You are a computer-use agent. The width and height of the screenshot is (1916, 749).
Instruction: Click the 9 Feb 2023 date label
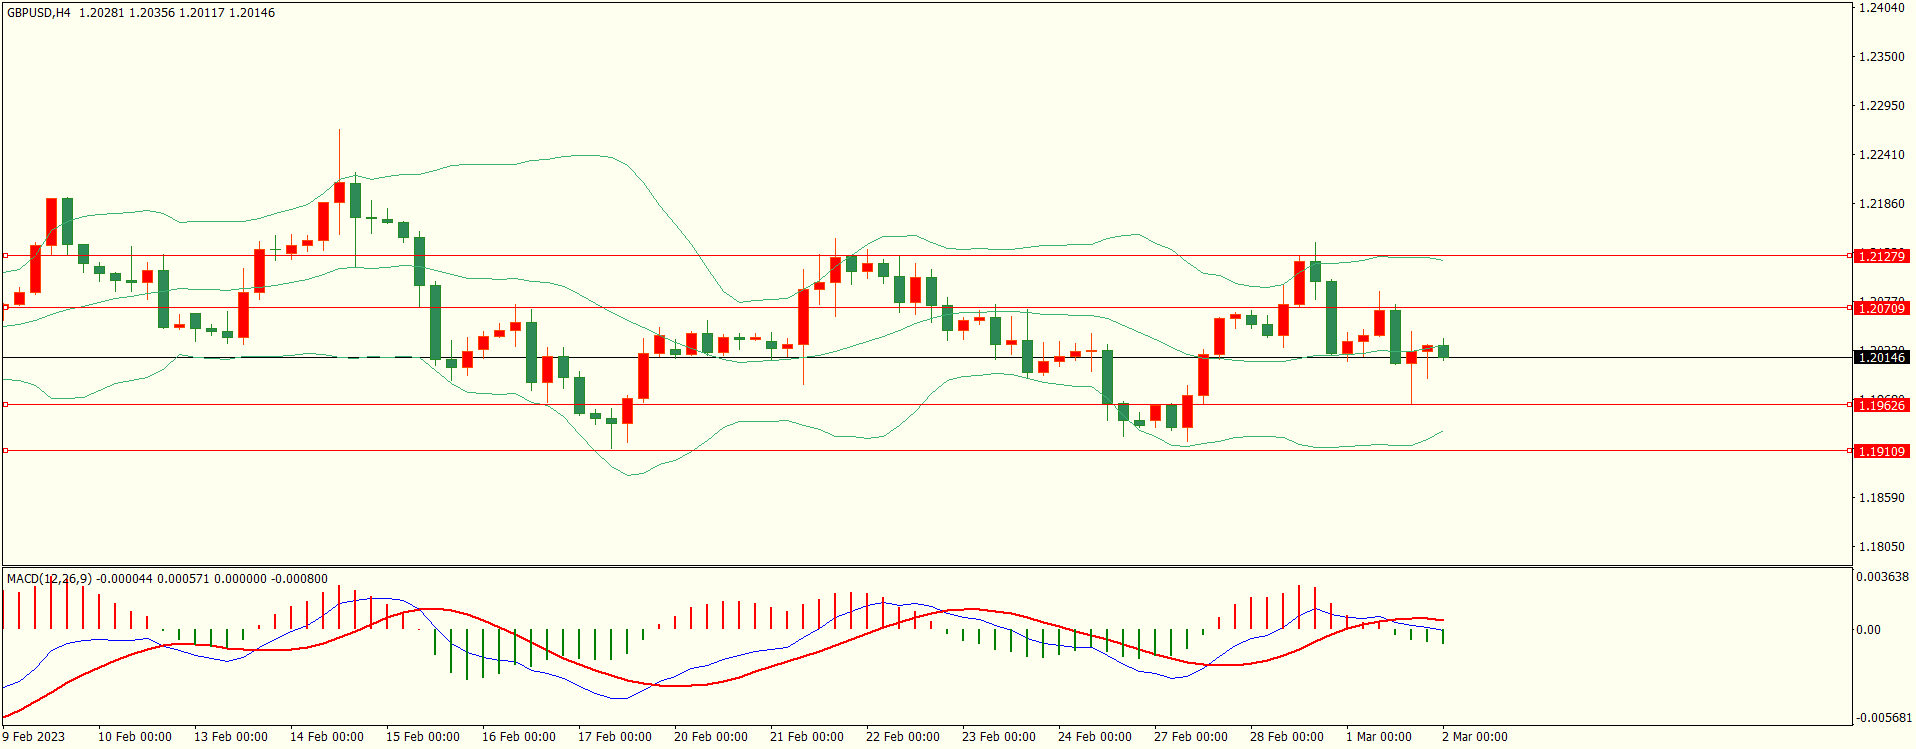(x=33, y=737)
